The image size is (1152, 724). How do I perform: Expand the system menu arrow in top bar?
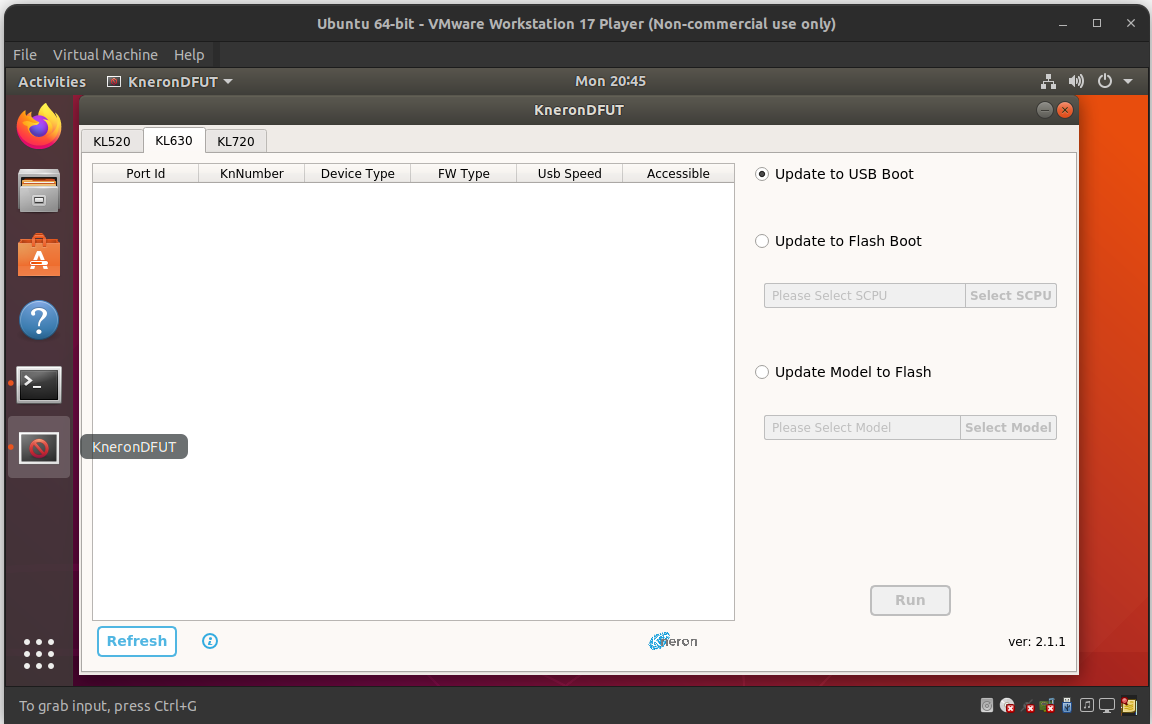point(1128,82)
